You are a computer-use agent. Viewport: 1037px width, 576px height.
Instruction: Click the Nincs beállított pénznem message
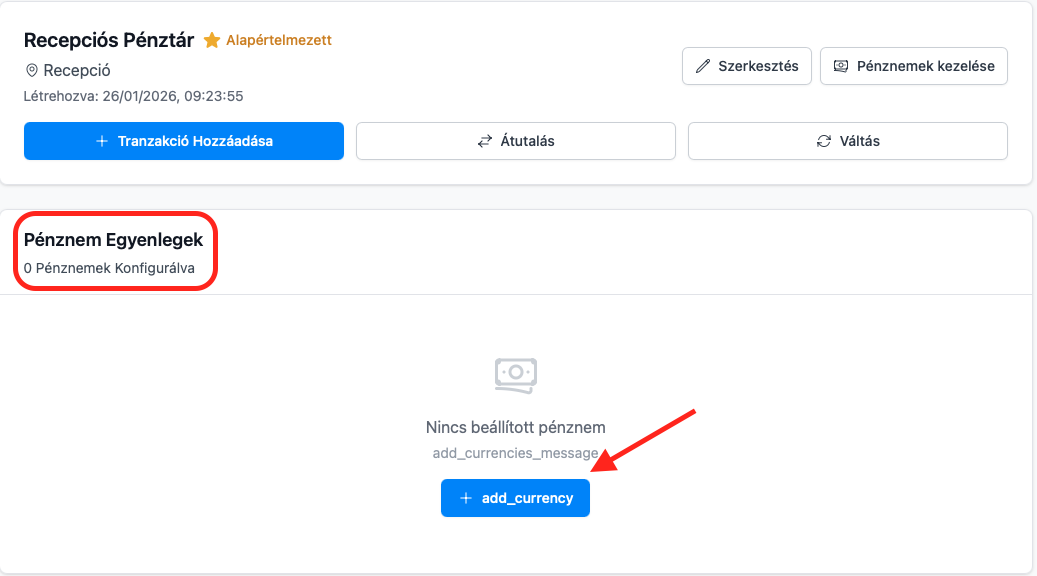pos(516,428)
